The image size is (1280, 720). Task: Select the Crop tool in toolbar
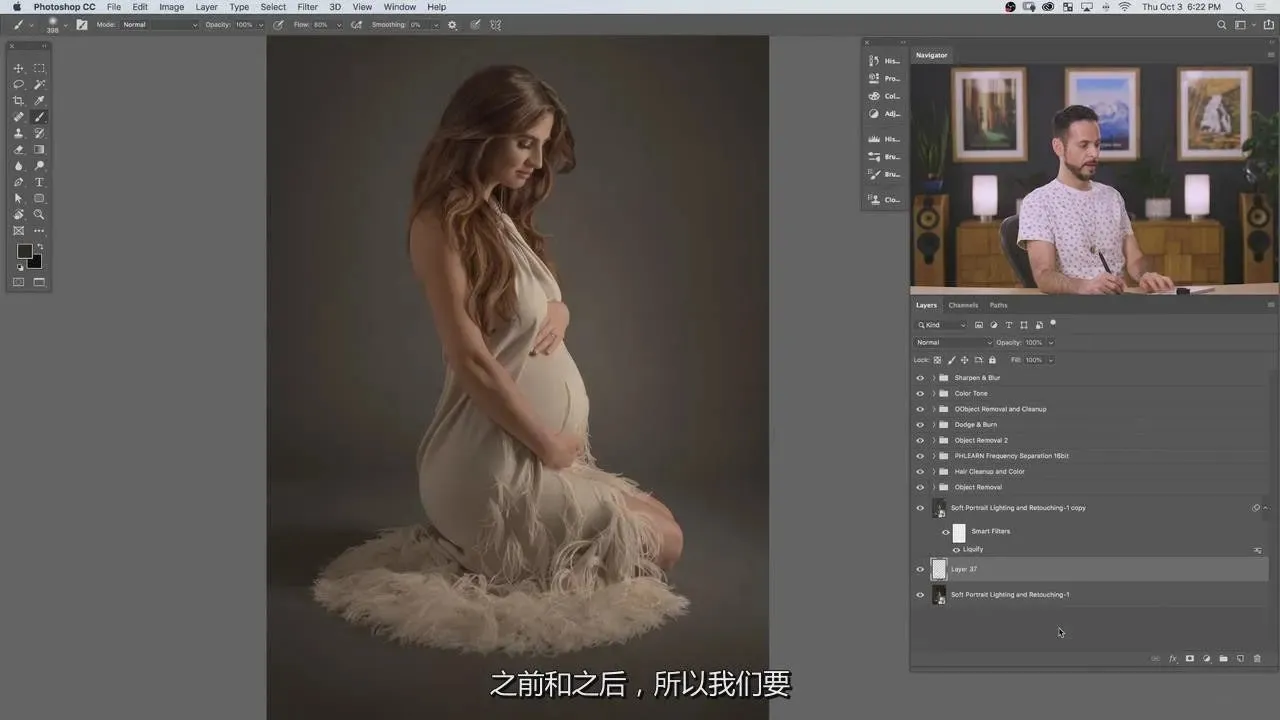(x=18, y=101)
